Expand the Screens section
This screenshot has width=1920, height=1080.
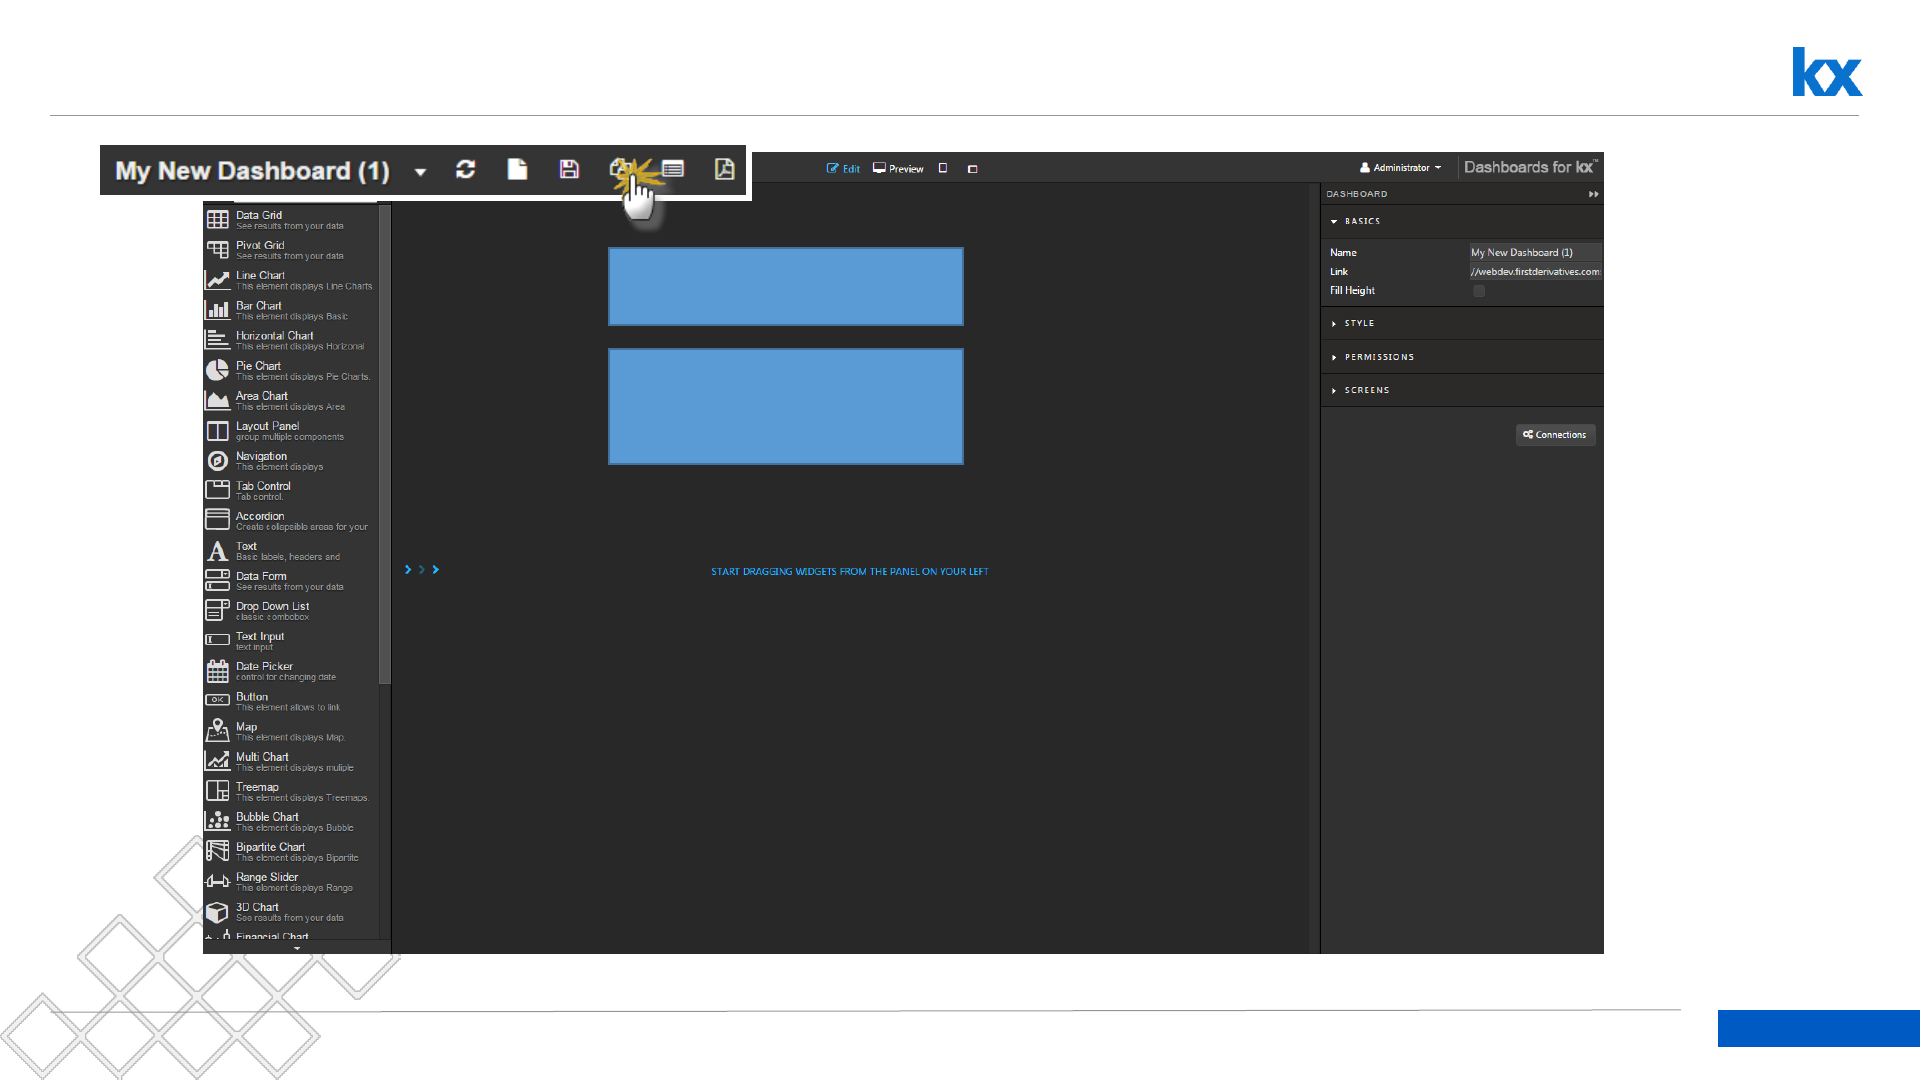click(x=1366, y=390)
